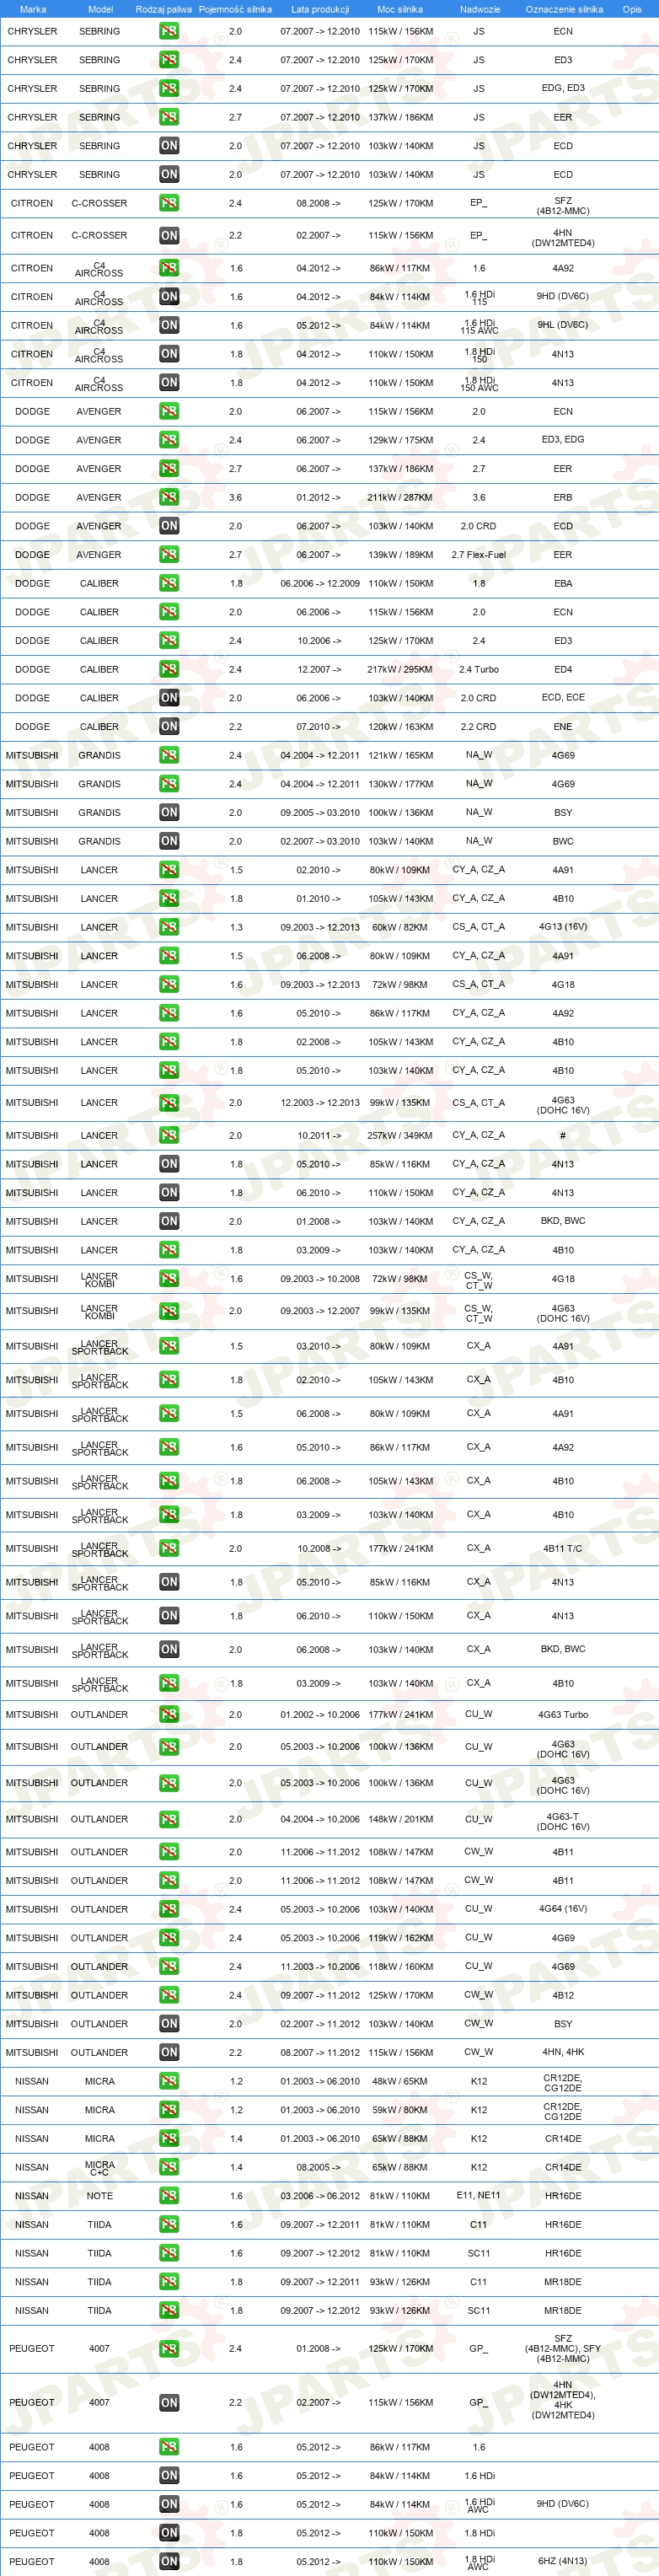Click the Oznaczenie silnika column header

564,9
